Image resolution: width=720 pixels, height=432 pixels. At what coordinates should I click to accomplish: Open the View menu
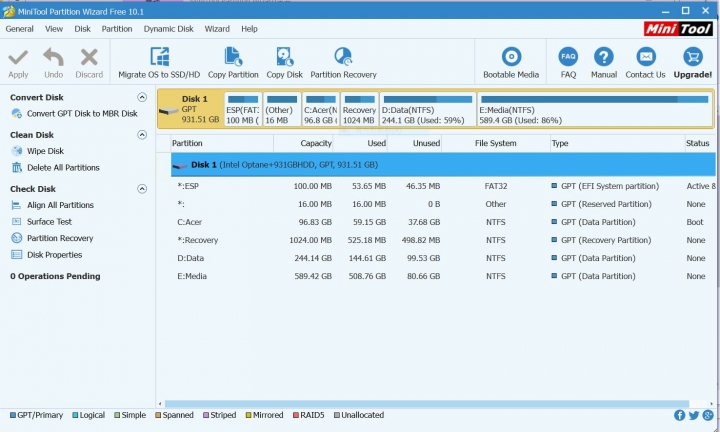[x=54, y=29]
